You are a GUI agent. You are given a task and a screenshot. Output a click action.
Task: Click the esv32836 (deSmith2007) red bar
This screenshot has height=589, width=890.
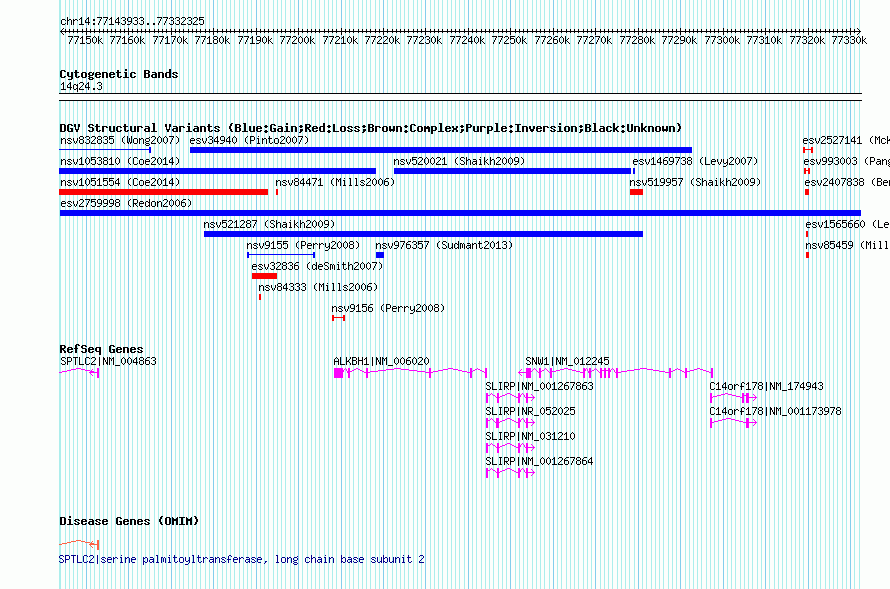pos(265,276)
